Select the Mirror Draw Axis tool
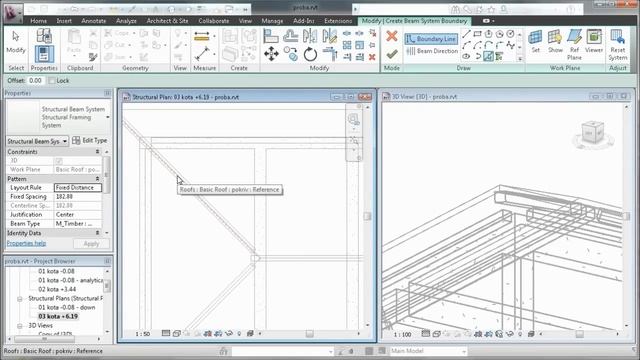The image size is (640, 360). pyautogui.click(x=329, y=36)
